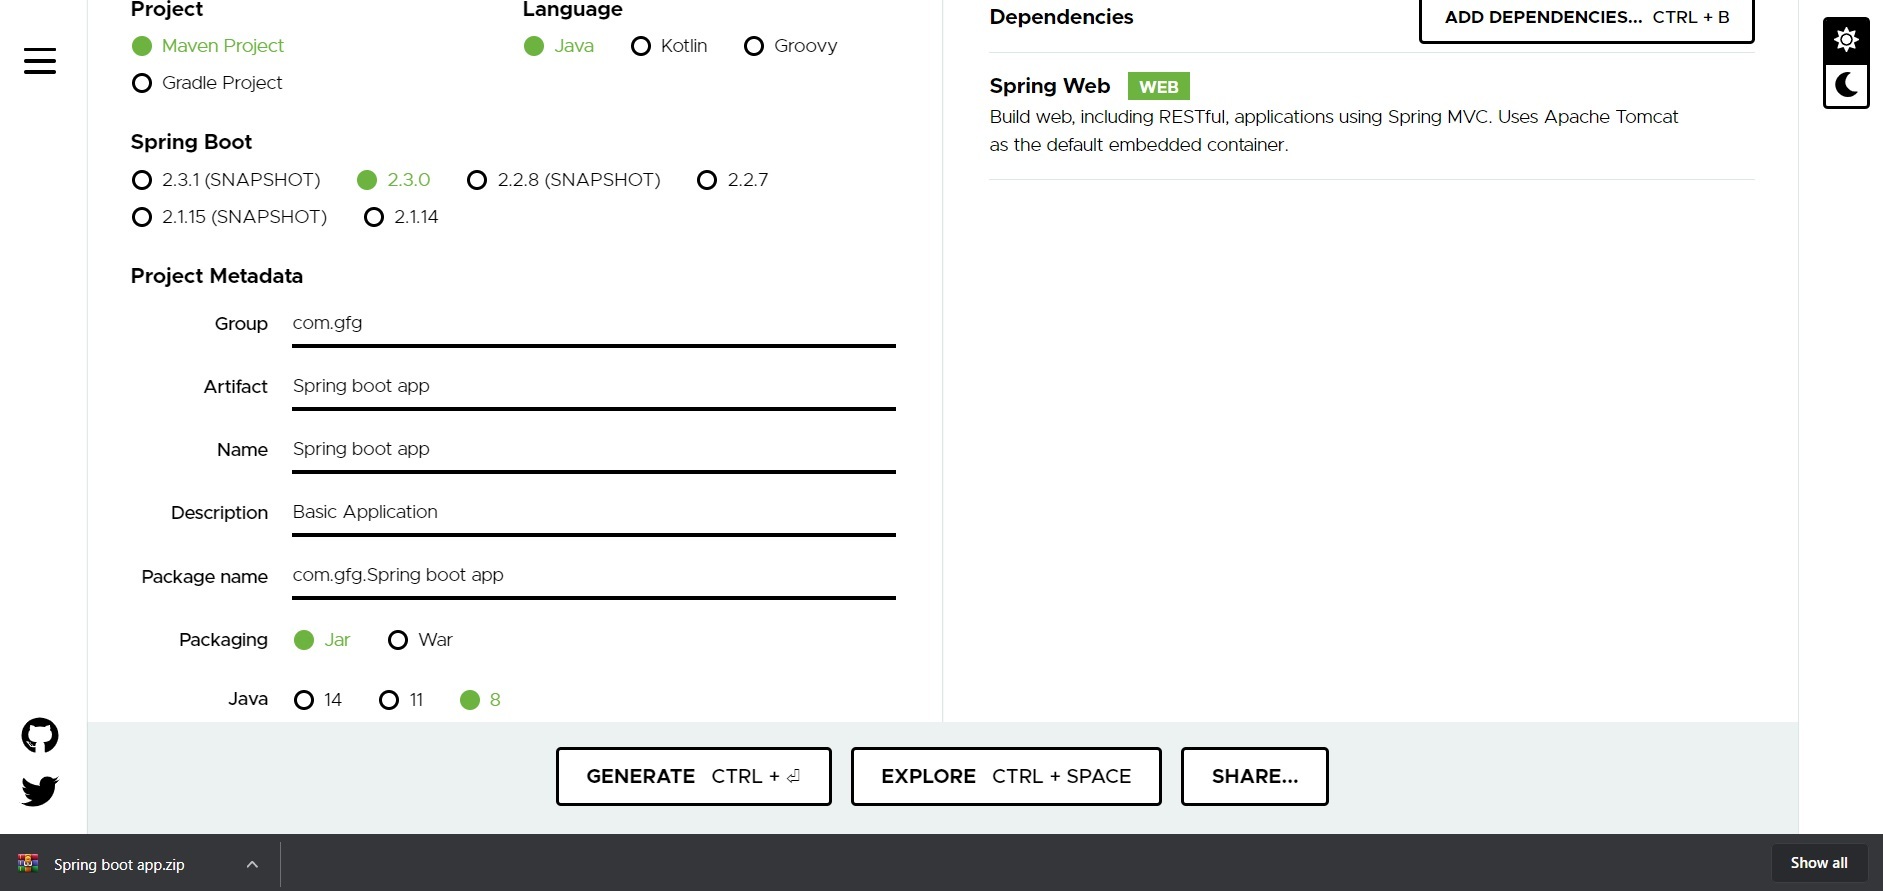
Task: Click the Project Metadata heading
Action: click(x=217, y=276)
